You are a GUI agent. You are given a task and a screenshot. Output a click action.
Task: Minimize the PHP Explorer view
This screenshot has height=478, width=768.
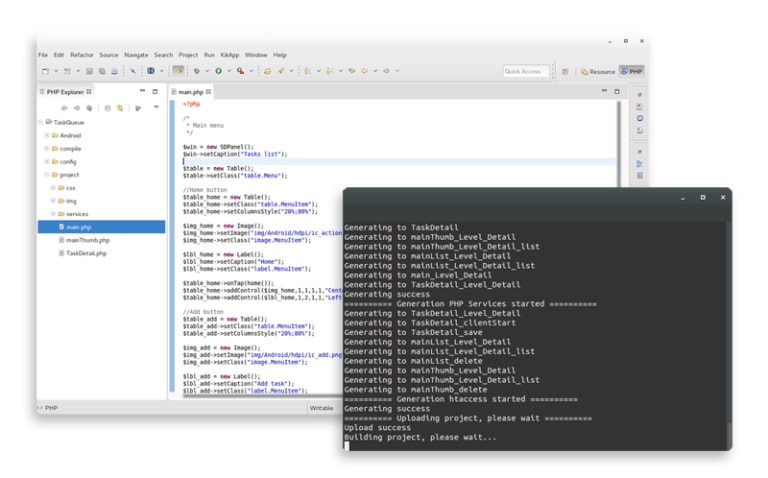(143, 91)
